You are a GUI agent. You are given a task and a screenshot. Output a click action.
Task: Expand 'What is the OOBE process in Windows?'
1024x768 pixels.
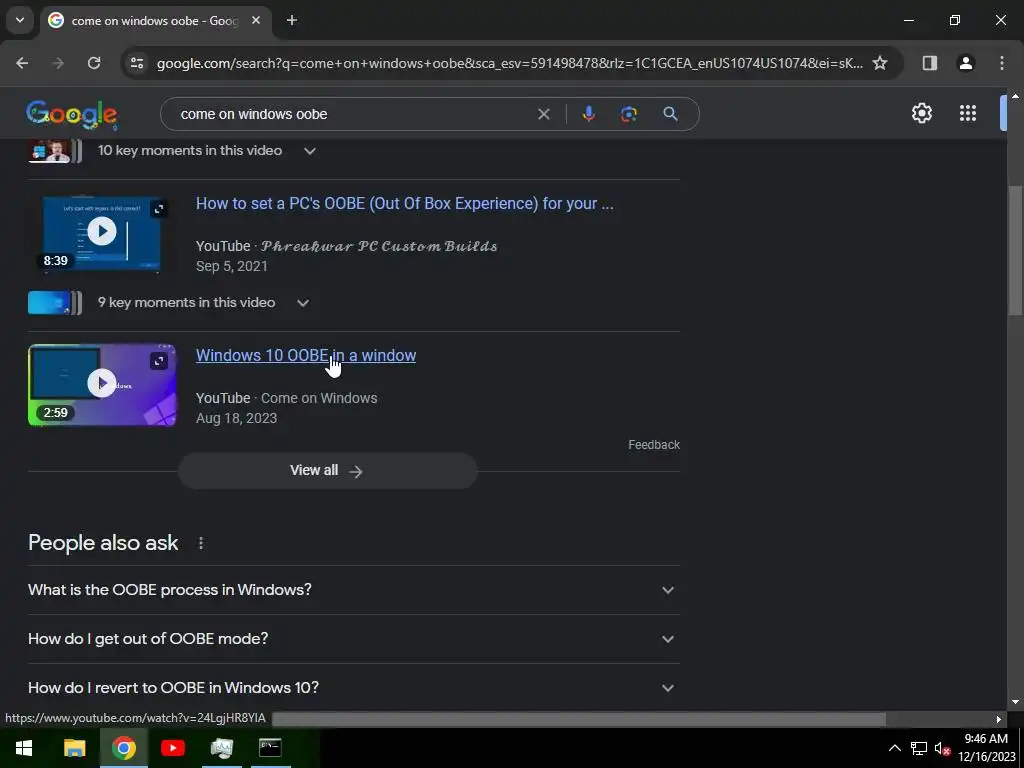click(353, 590)
